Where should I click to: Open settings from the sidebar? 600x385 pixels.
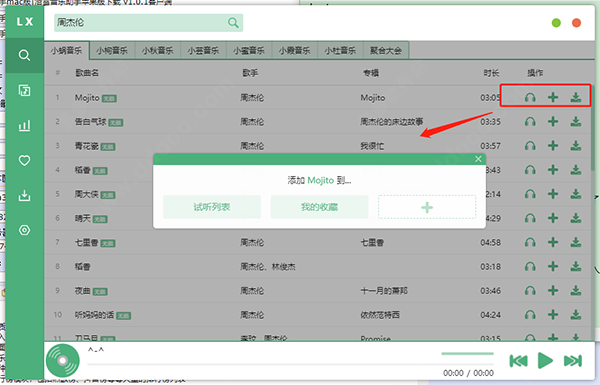[x=24, y=230]
